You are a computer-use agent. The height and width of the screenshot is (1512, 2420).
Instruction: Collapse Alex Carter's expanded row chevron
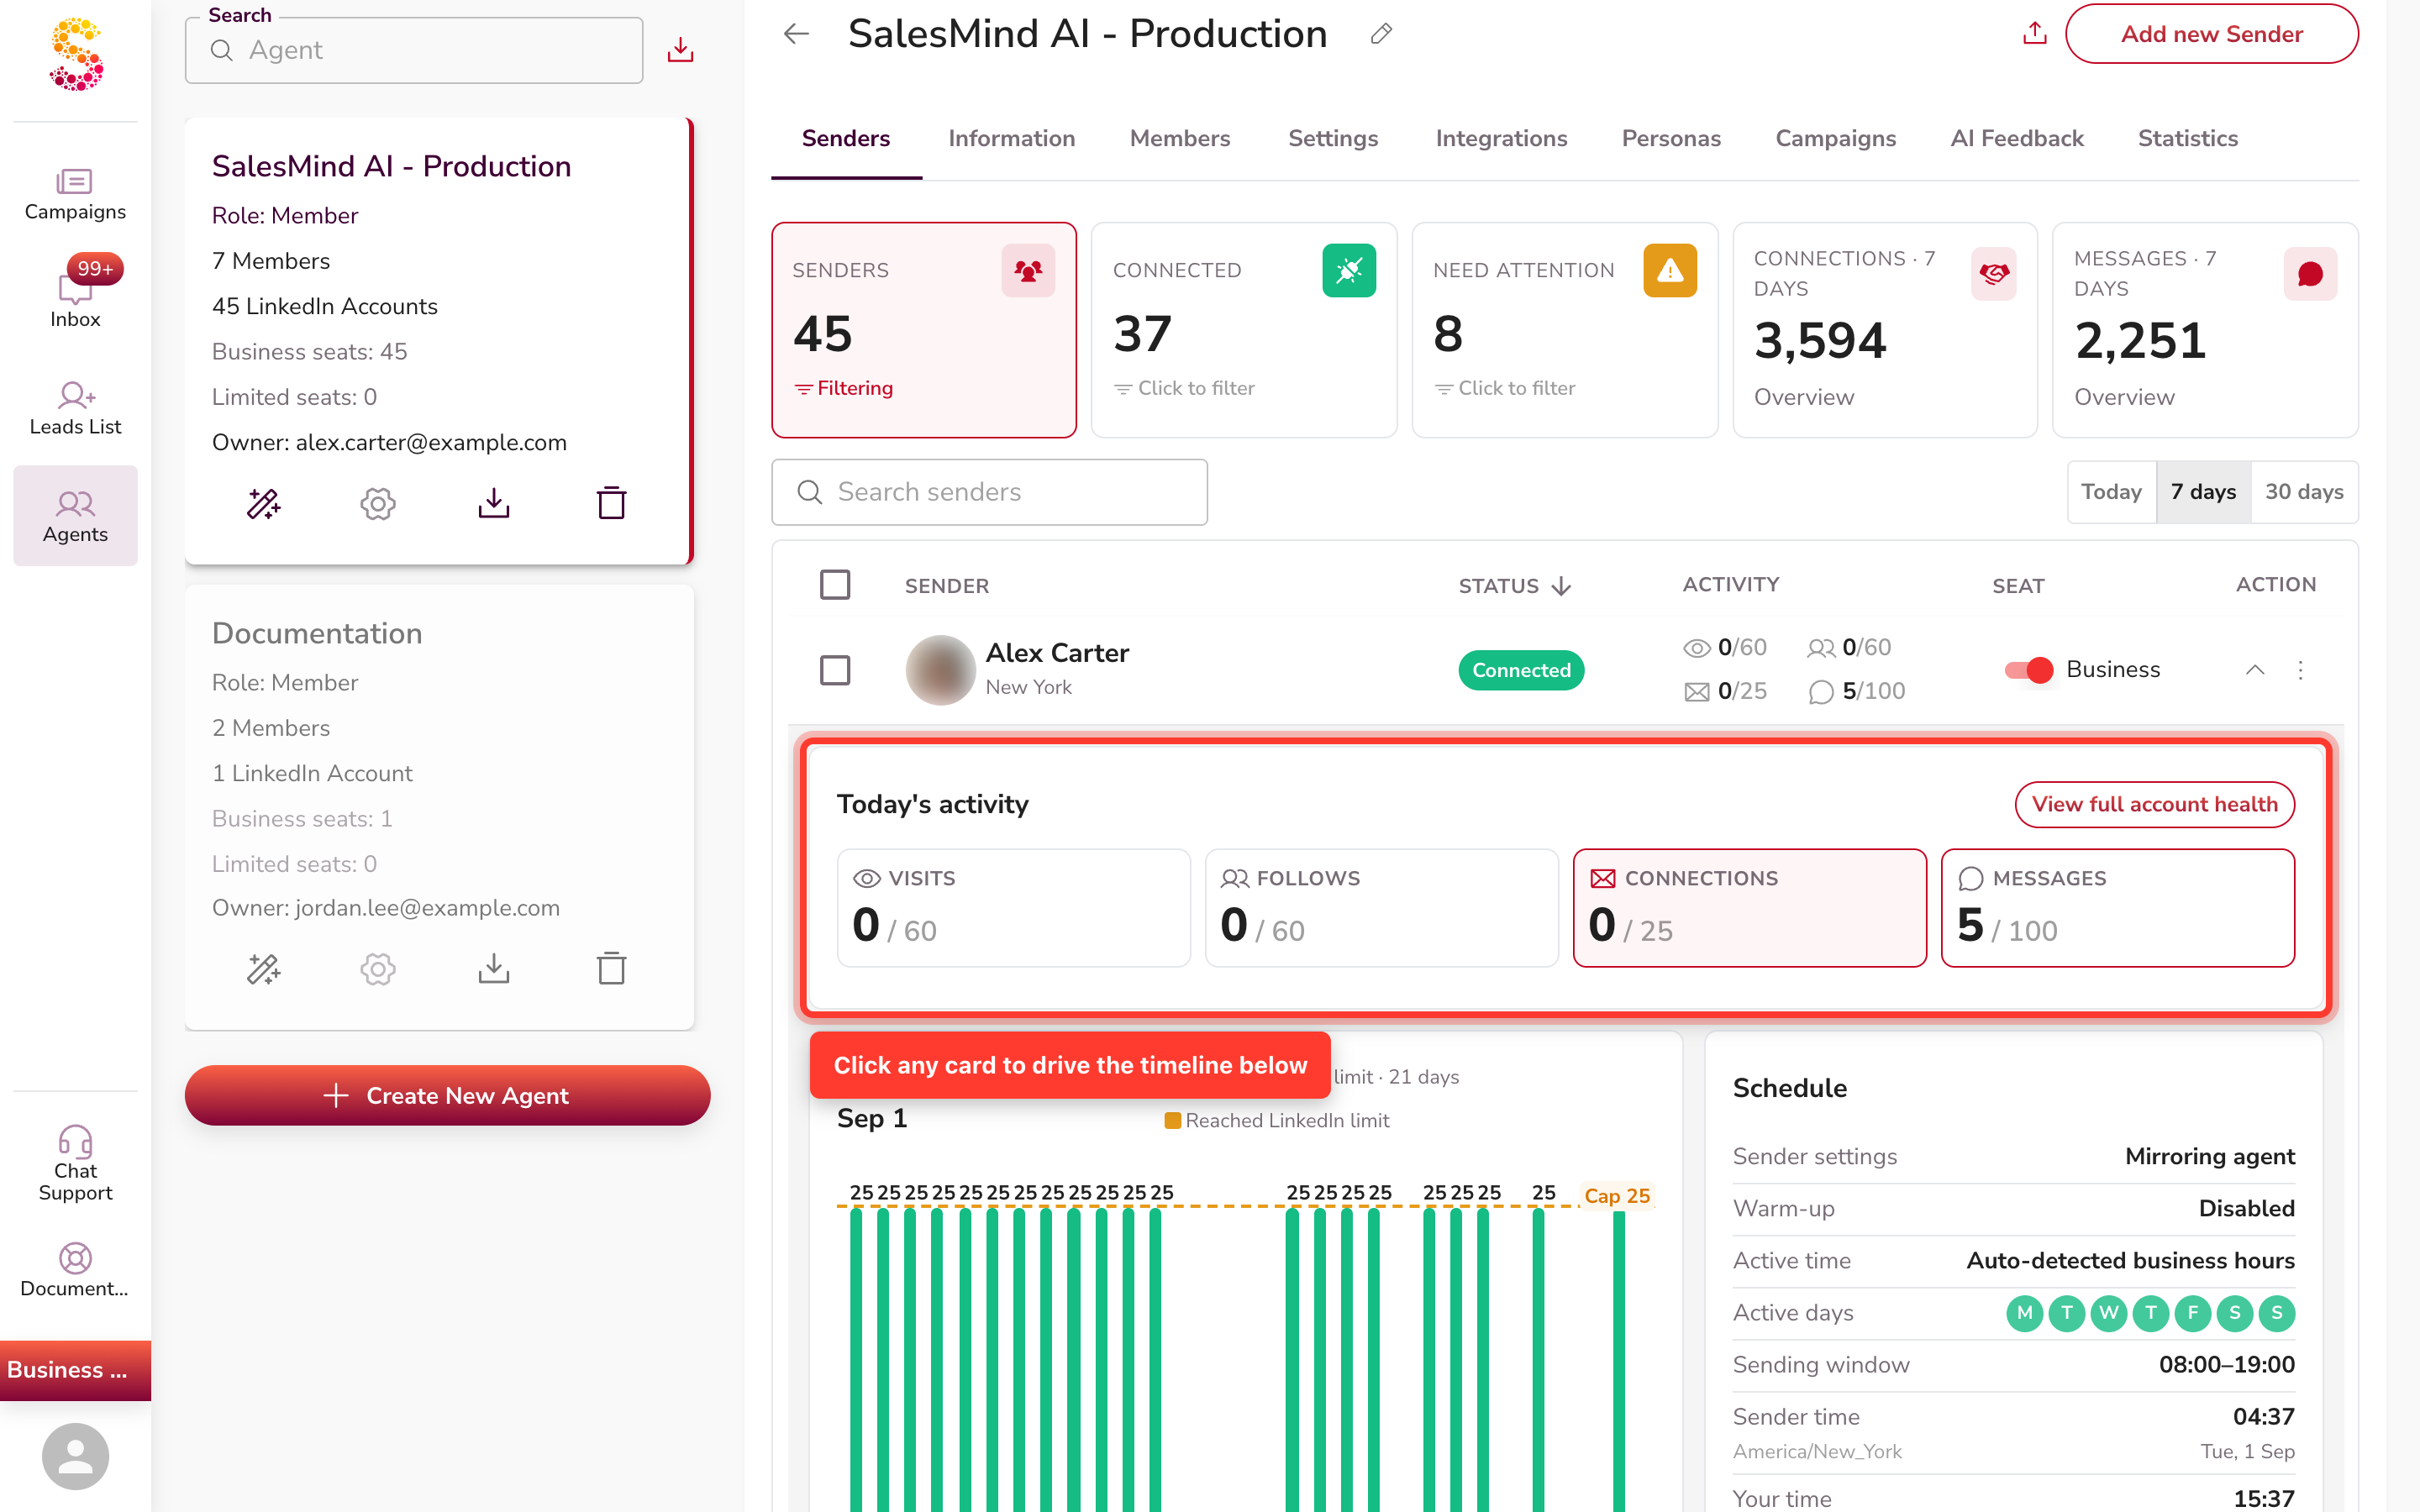(x=2254, y=670)
